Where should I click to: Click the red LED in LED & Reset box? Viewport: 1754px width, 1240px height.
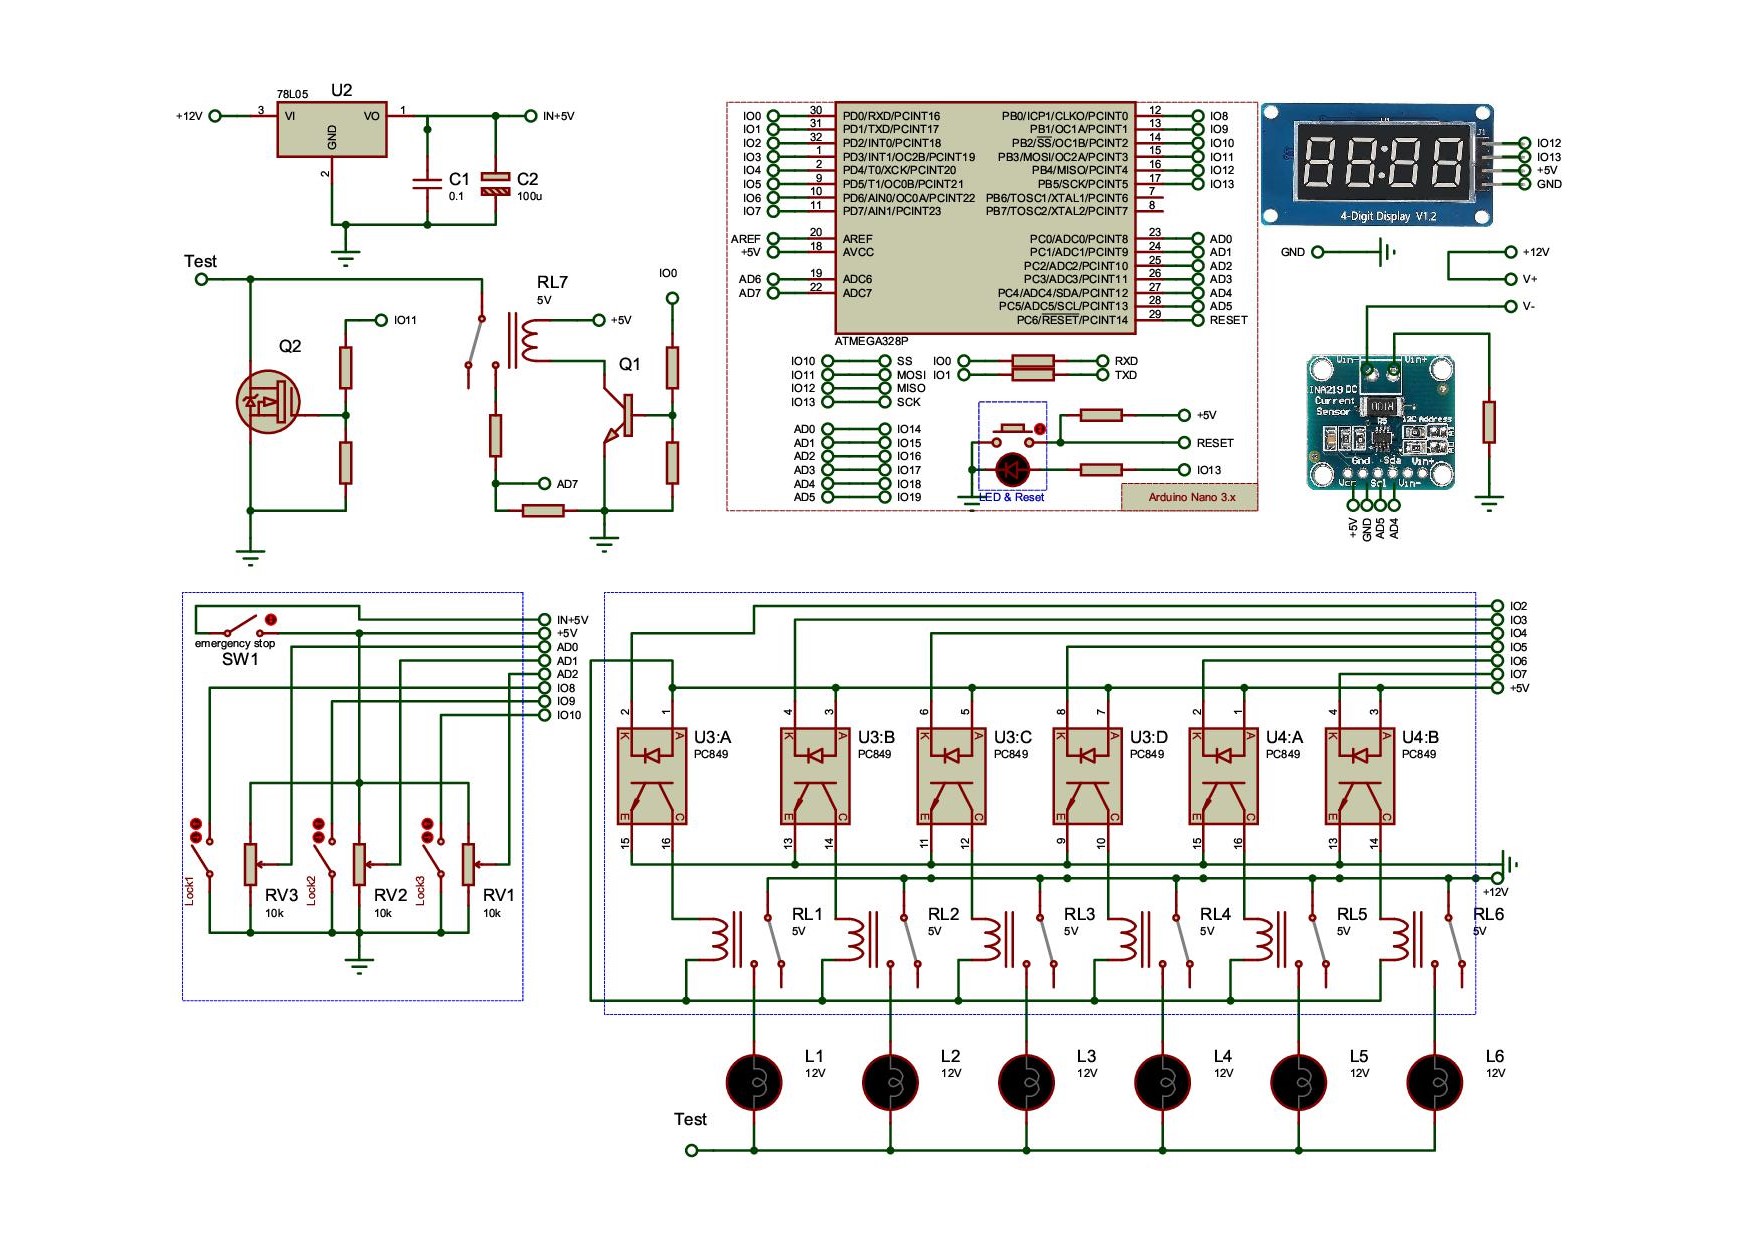(1013, 469)
